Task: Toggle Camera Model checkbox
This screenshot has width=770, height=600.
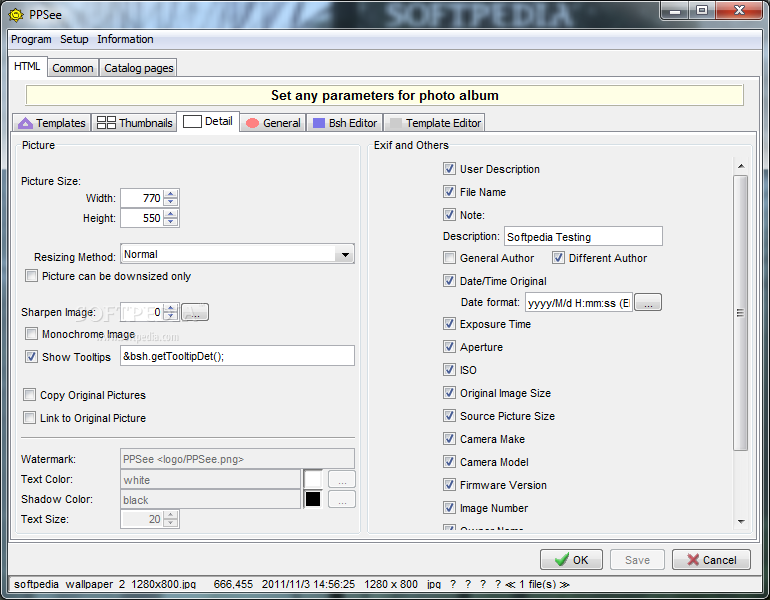Action: (449, 462)
